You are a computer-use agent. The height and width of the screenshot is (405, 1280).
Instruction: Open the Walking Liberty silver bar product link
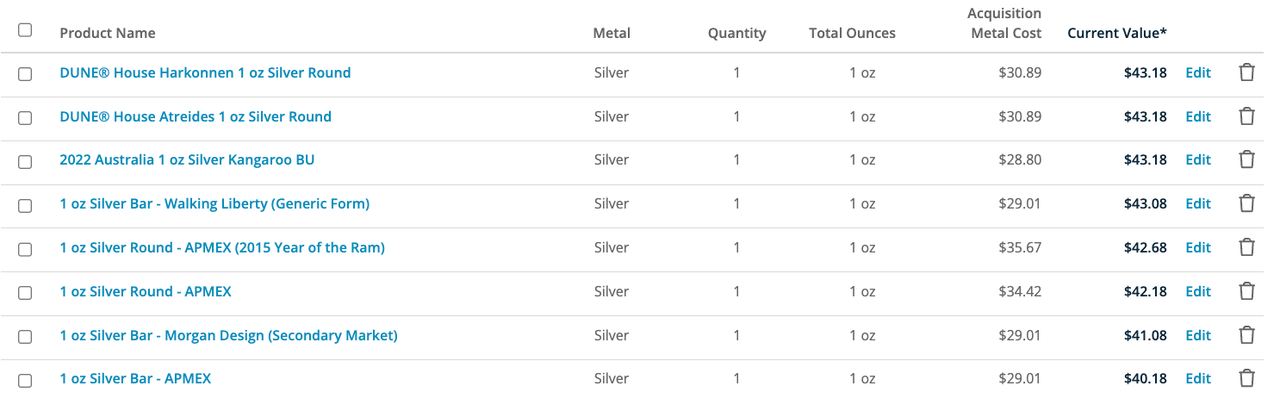point(215,204)
